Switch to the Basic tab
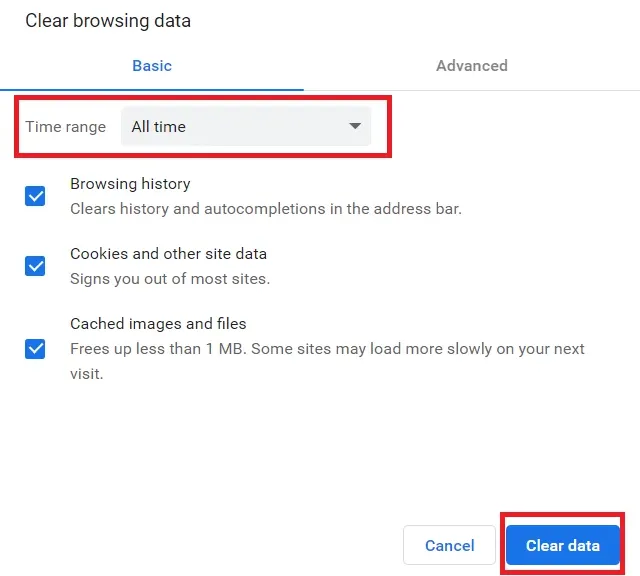 click(152, 66)
